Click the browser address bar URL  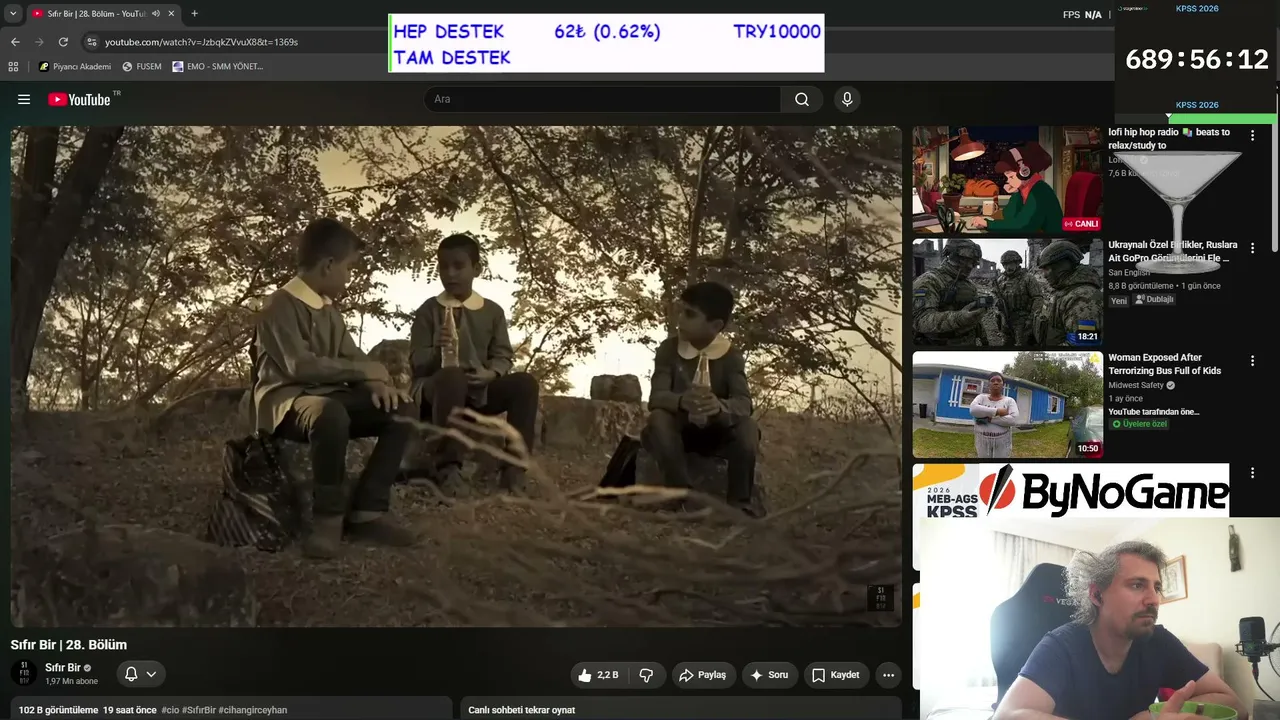[x=201, y=42]
